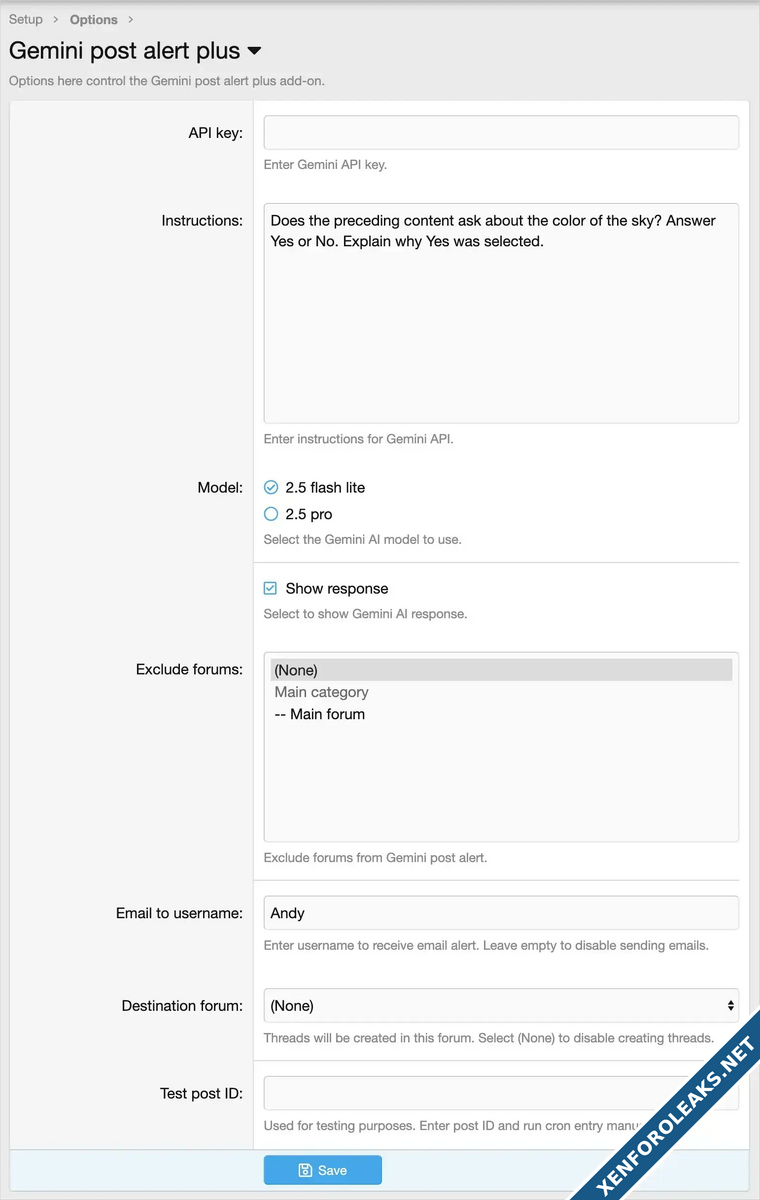
Task: Click the breadcrumb arrow after Setup
Action: (56, 19)
